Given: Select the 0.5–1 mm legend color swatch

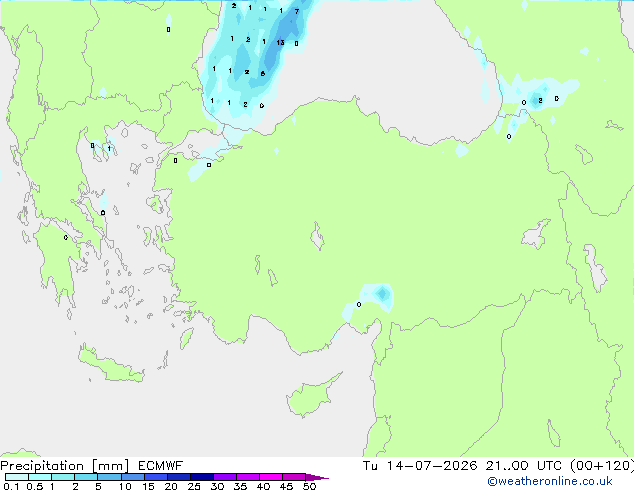Looking at the screenshot, I should 40,477.
